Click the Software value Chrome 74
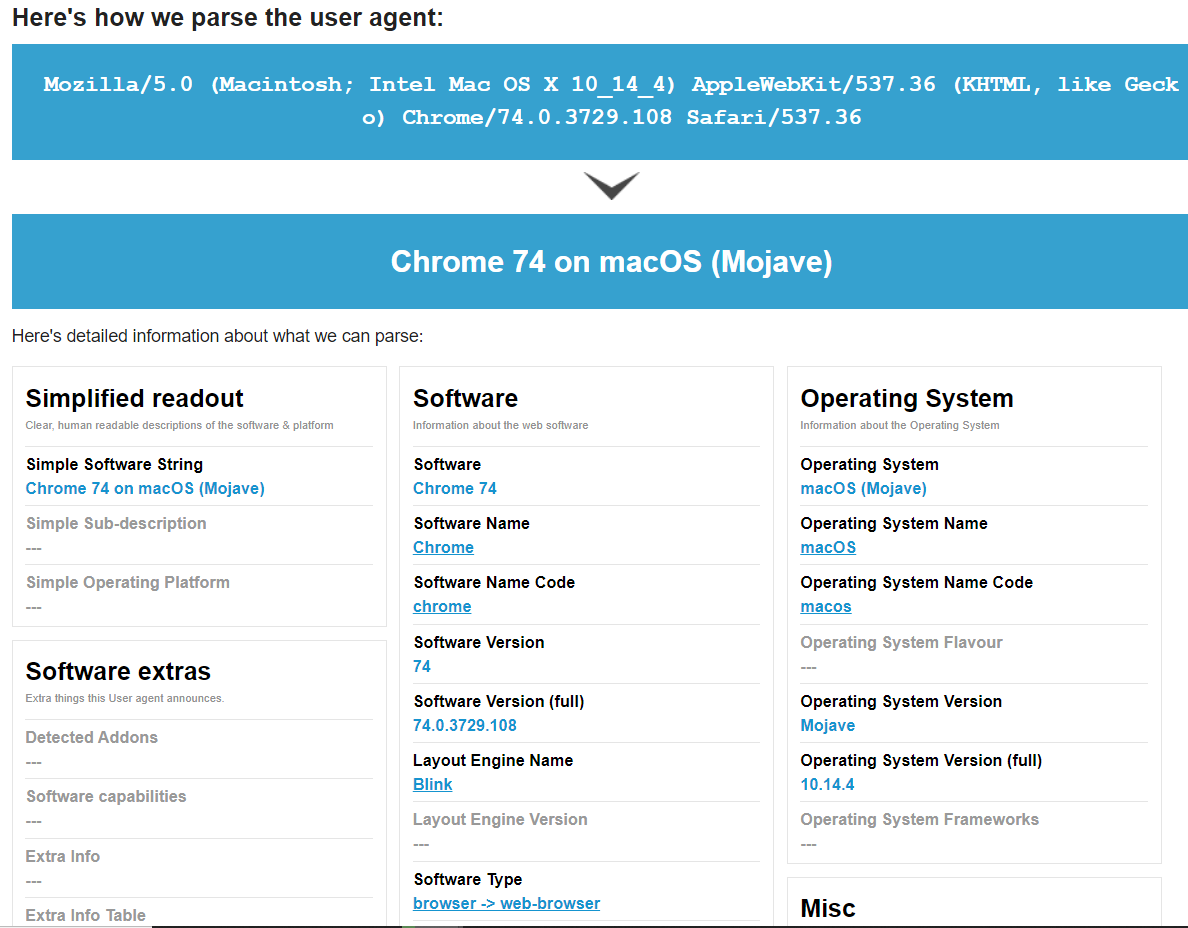The height and width of the screenshot is (928, 1188). point(455,488)
